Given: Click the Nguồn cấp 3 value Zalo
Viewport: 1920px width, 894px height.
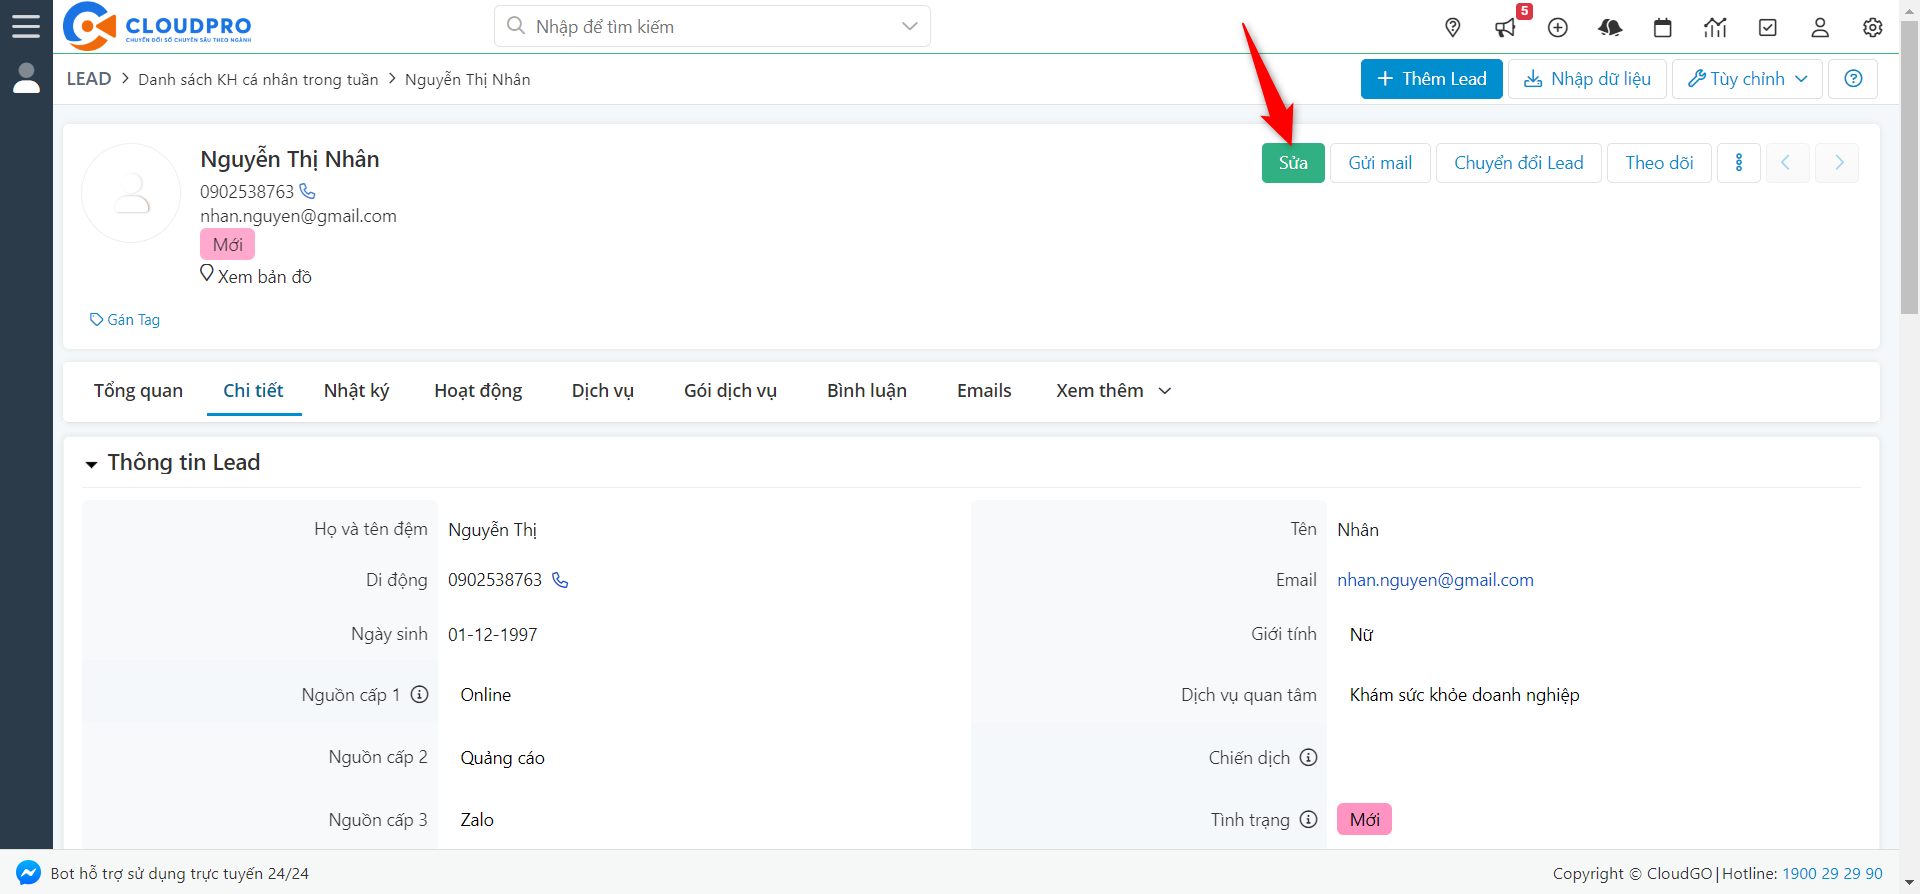Looking at the screenshot, I should point(477,820).
